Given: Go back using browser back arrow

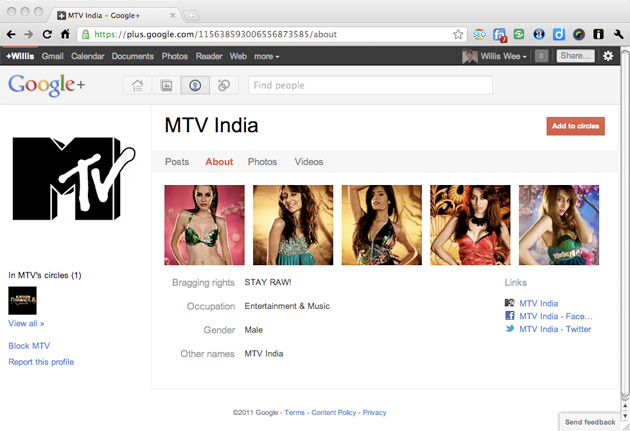Looking at the screenshot, I should pos(11,35).
